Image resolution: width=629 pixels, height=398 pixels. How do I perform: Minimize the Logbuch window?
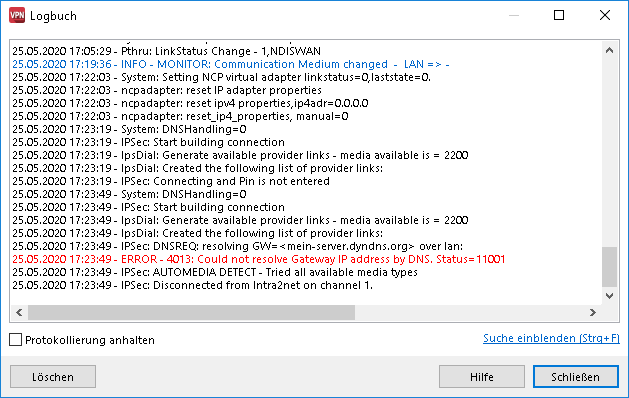(x=514, y=15)
